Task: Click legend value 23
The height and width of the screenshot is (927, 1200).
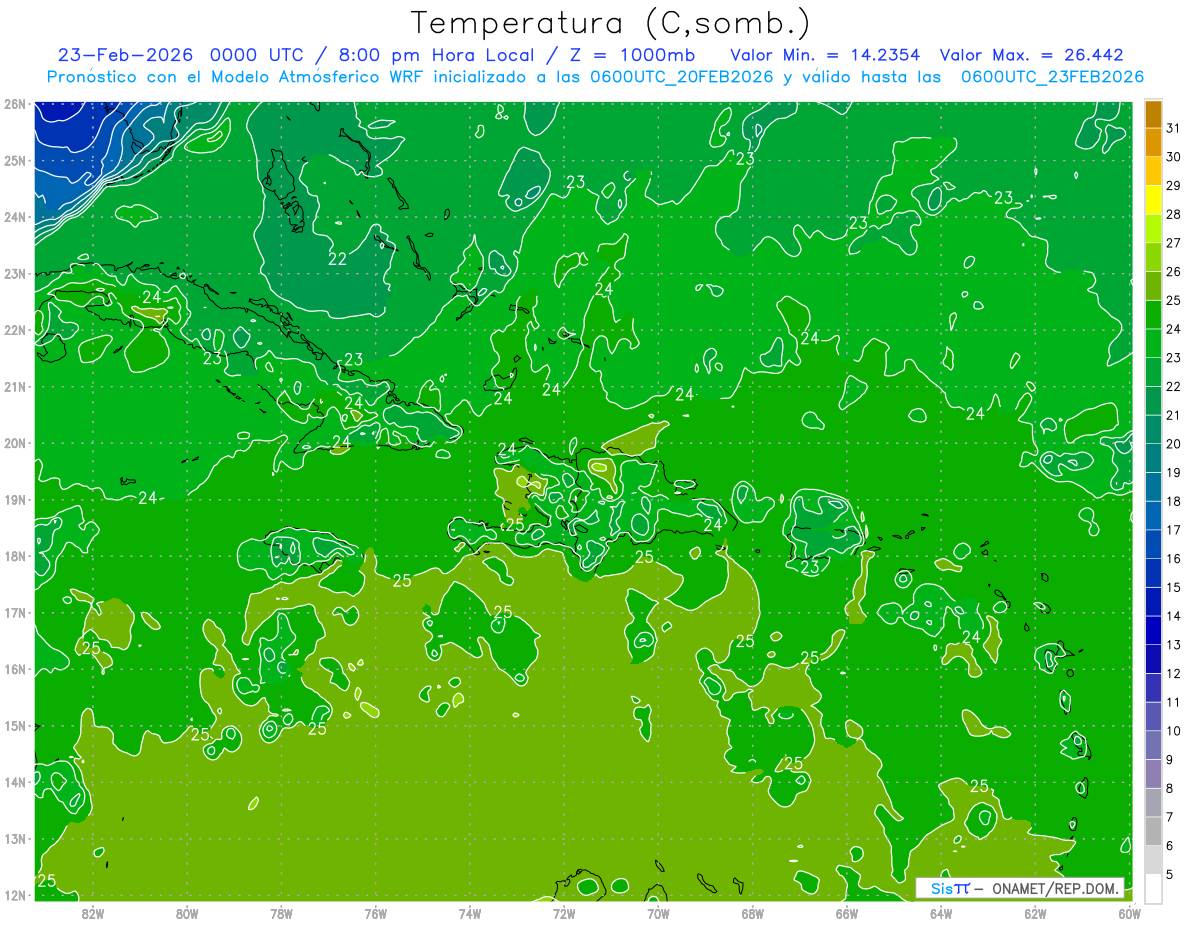Action: (1173, 358)
